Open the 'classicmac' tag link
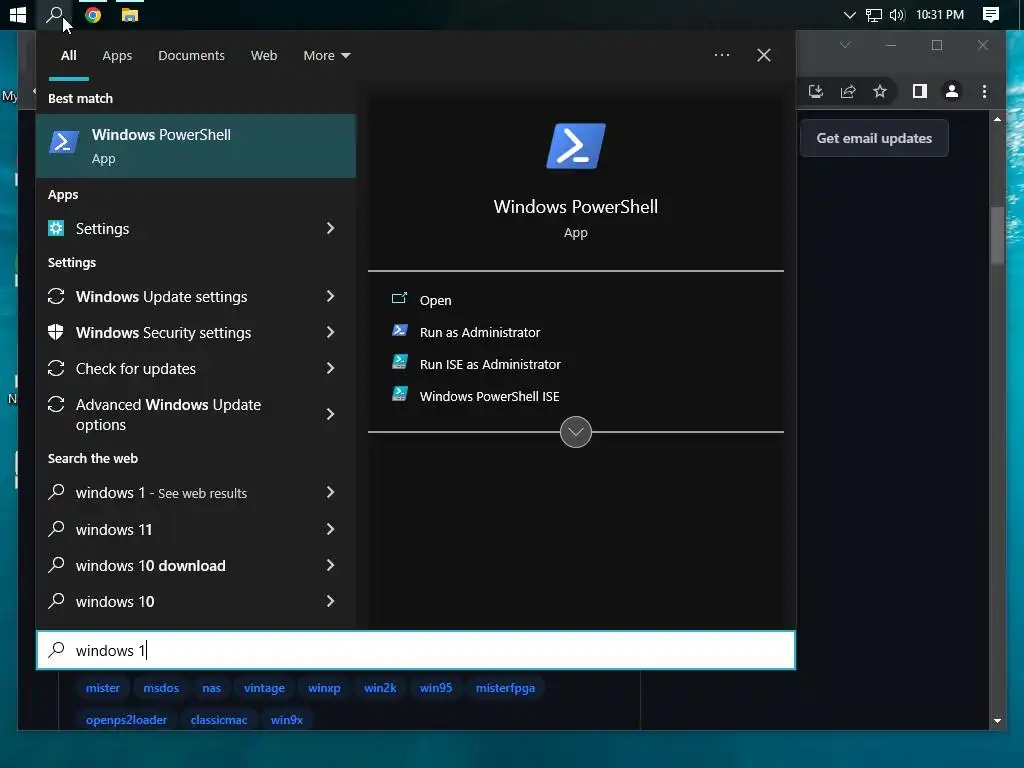Image resolution: width=1024 pixels, height=768 pixels. pyautogui.click(x=219, y=720)
